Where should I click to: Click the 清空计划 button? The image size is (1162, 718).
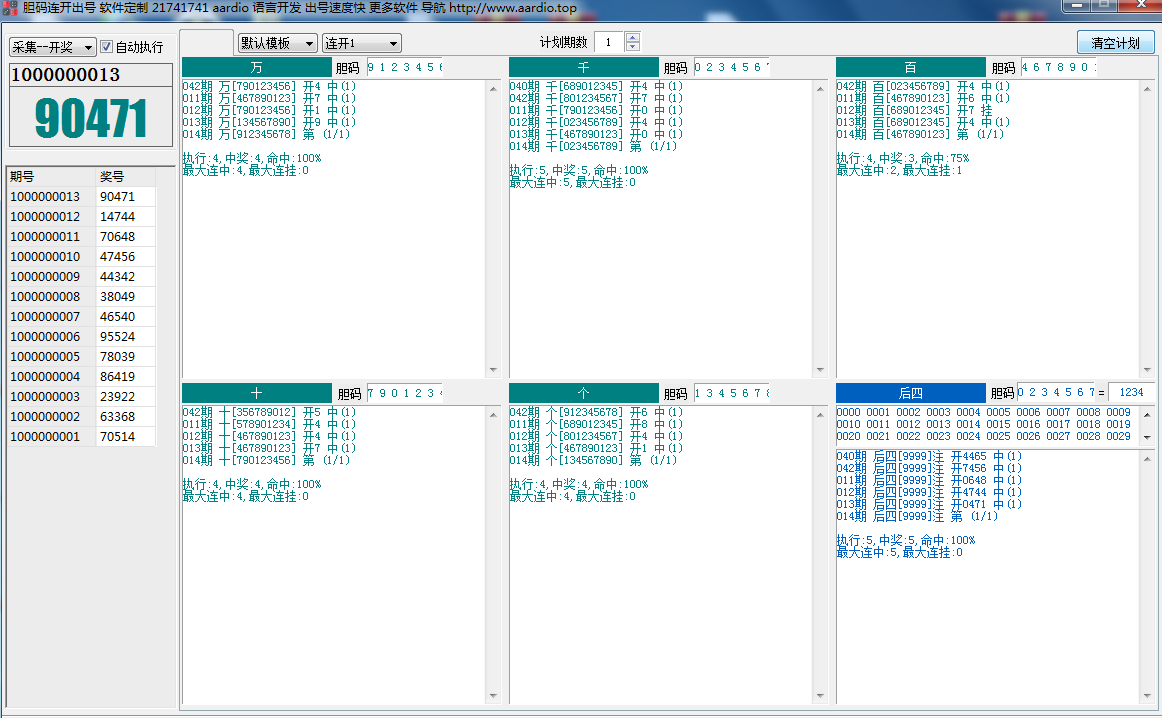(x=1115, y=43)
